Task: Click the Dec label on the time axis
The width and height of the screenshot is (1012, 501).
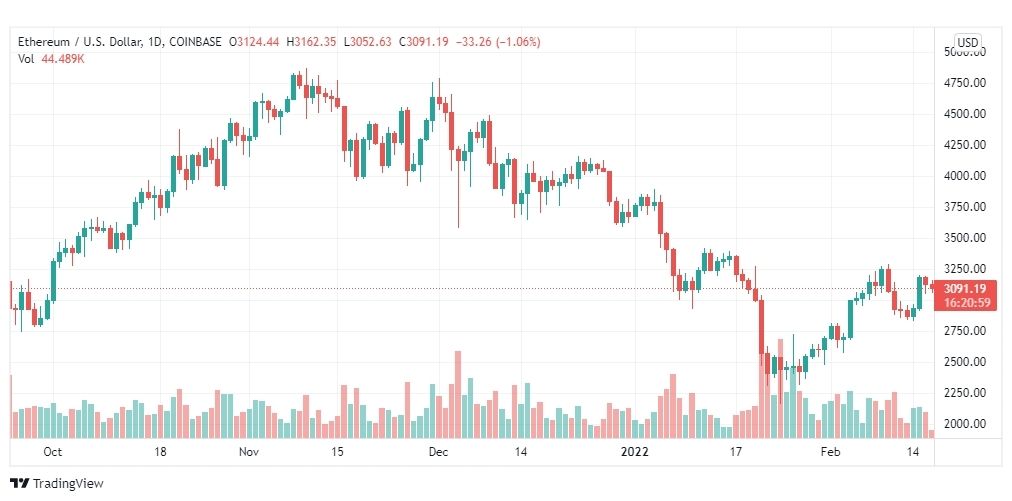Action: point(438,452)
